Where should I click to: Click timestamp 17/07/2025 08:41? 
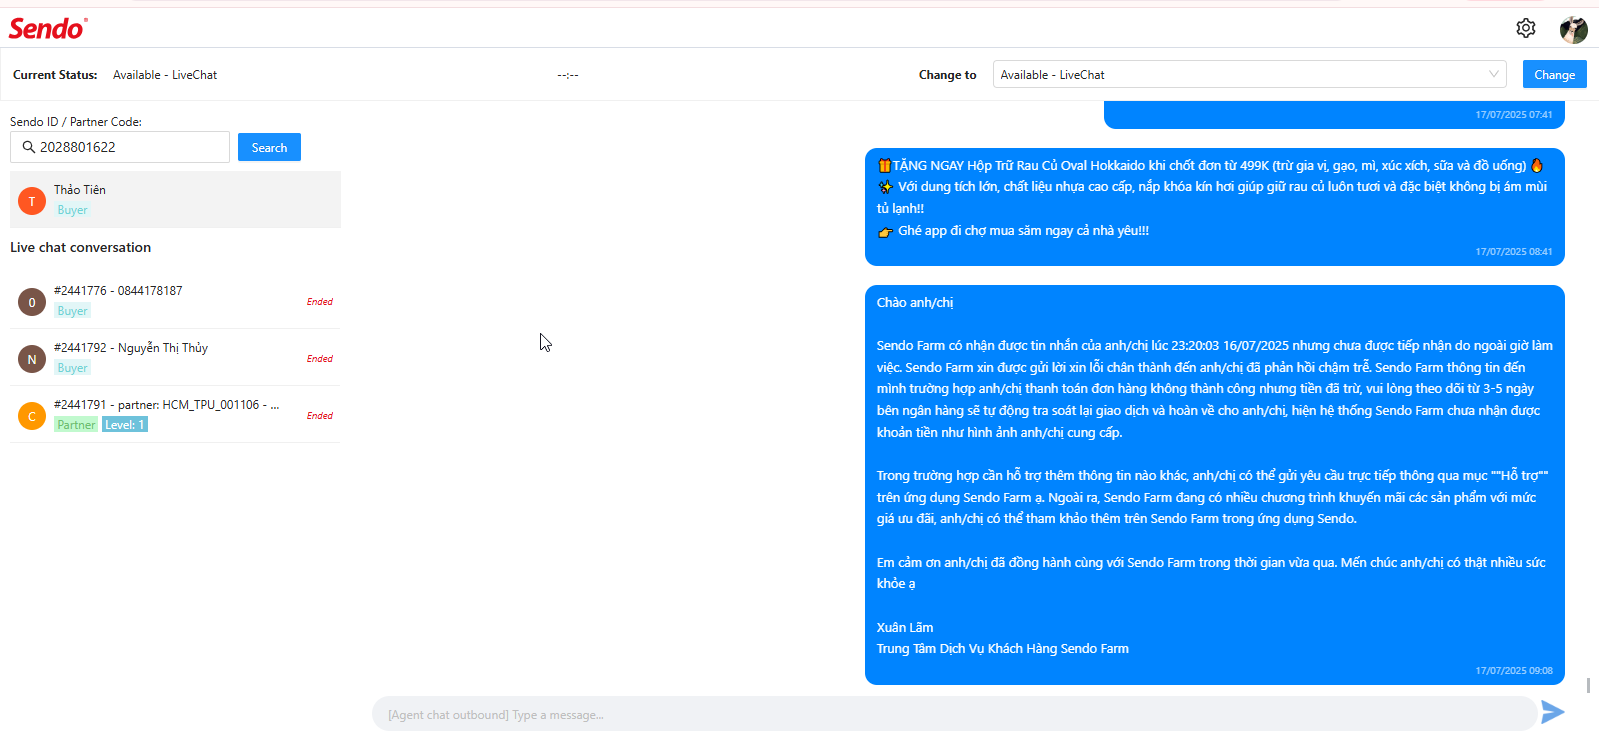pos(1514,252)
